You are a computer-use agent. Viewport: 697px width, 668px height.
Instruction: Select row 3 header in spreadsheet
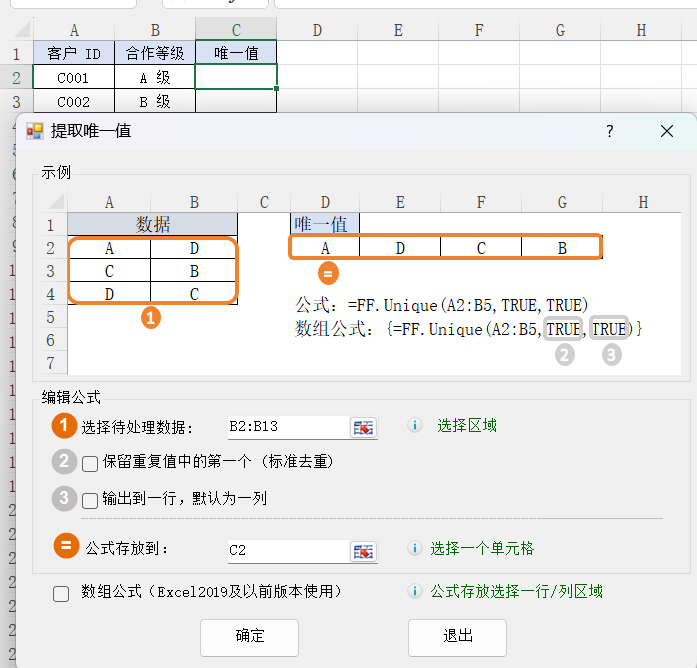(16, 101)
